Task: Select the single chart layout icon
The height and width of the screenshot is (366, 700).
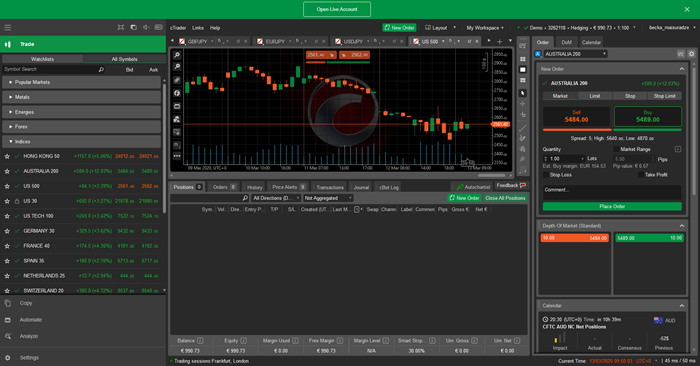Action: click(522, 70)
